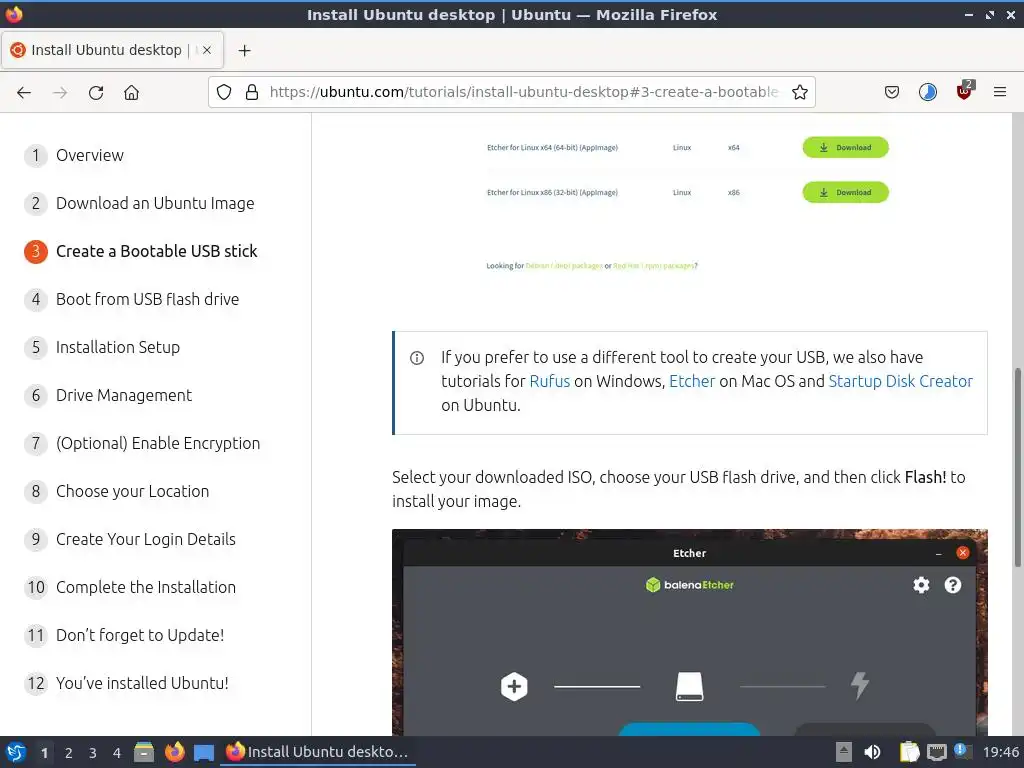Screen dimensions: 1024x768
Task: Reload the current page
Action: click(96, 93)
